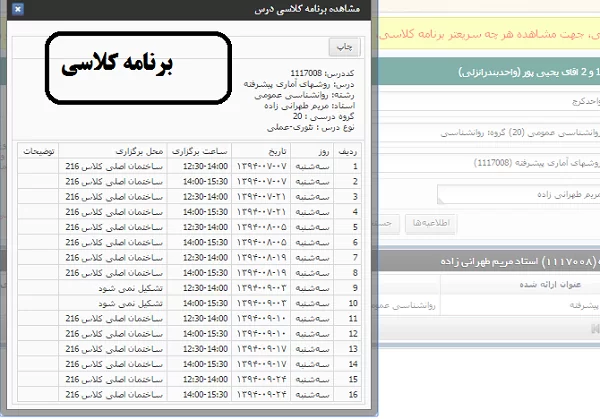Select the day cell in row 5
The image size is (600, 419).
[x=312, y=227]
